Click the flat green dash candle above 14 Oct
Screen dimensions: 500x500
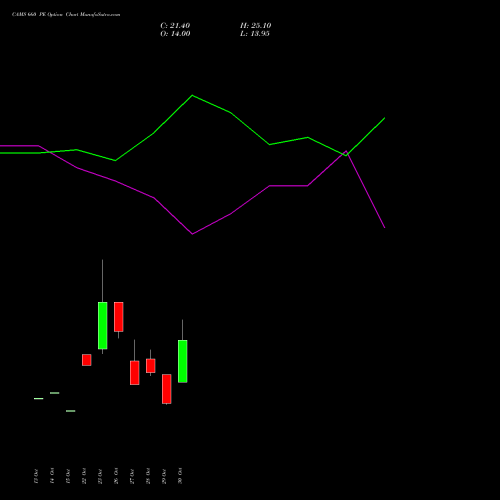55,393
